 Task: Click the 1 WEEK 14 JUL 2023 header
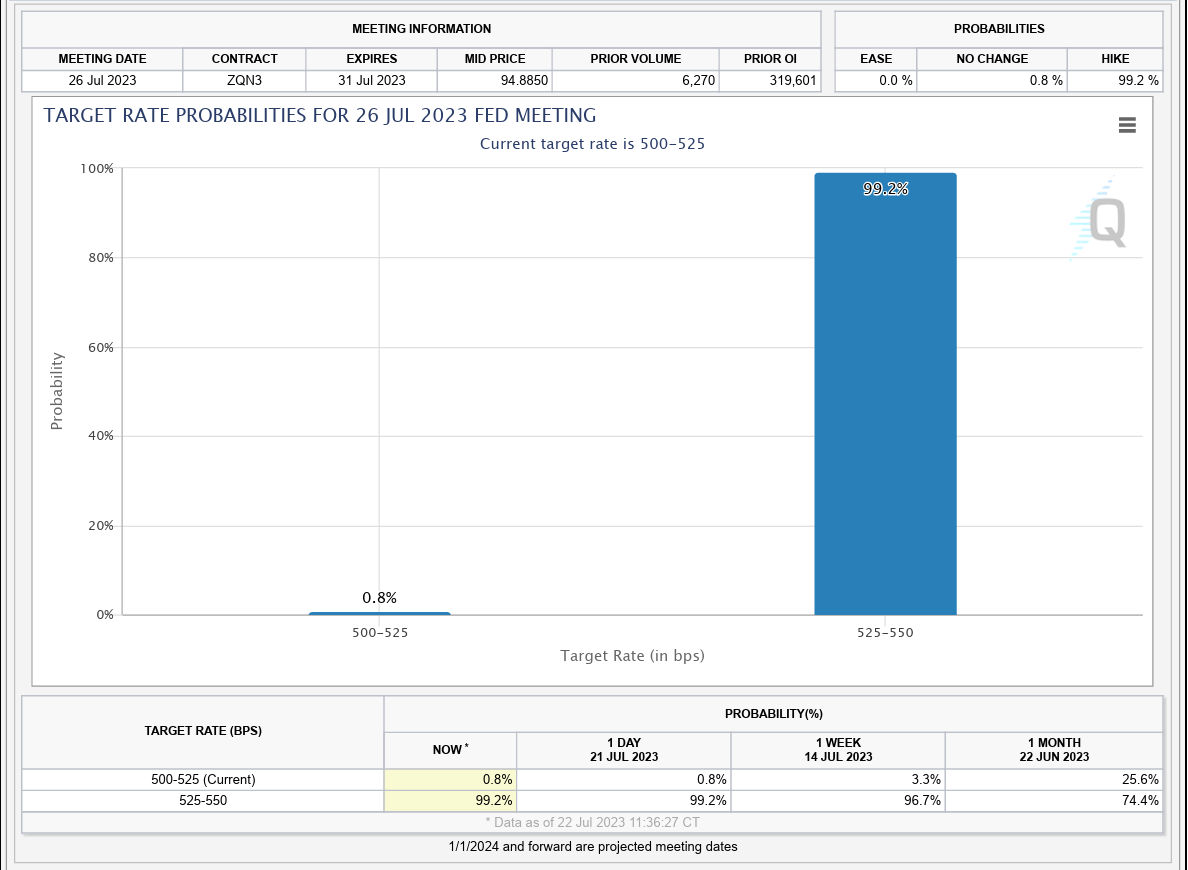click(838, 749)
